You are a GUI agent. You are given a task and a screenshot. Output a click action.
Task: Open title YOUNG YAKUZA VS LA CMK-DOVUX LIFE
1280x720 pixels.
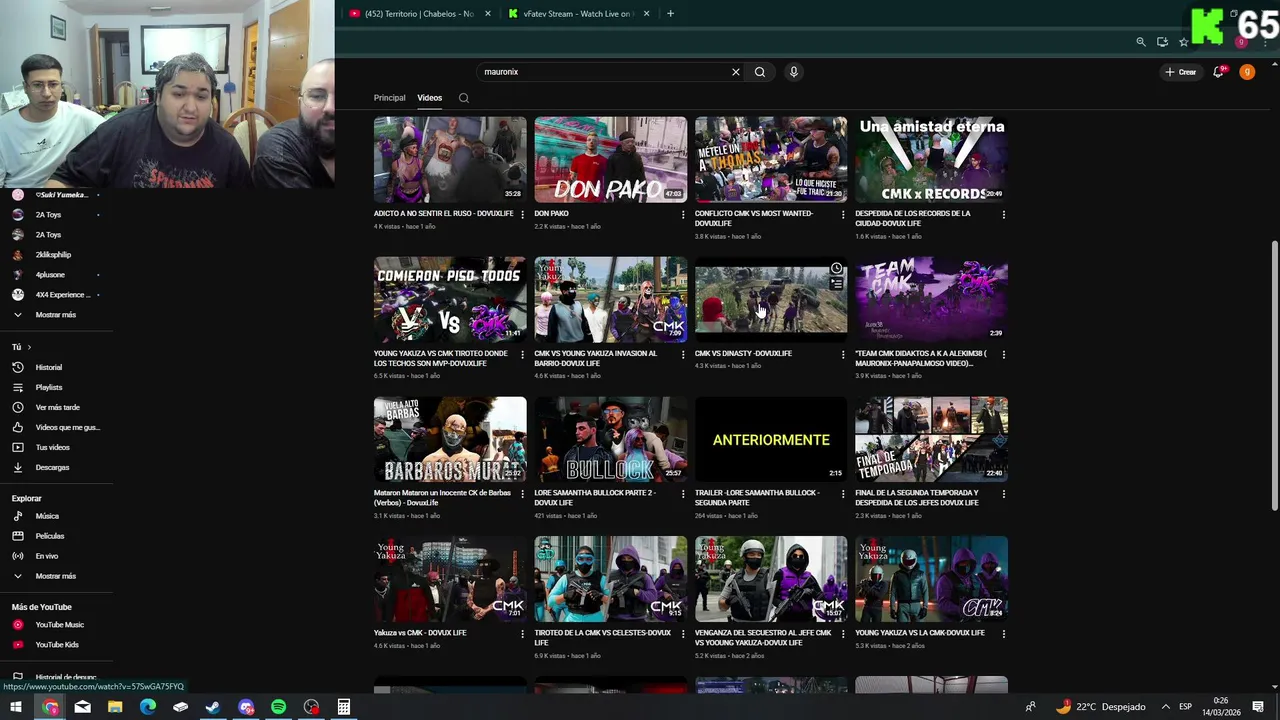(920, 633)
